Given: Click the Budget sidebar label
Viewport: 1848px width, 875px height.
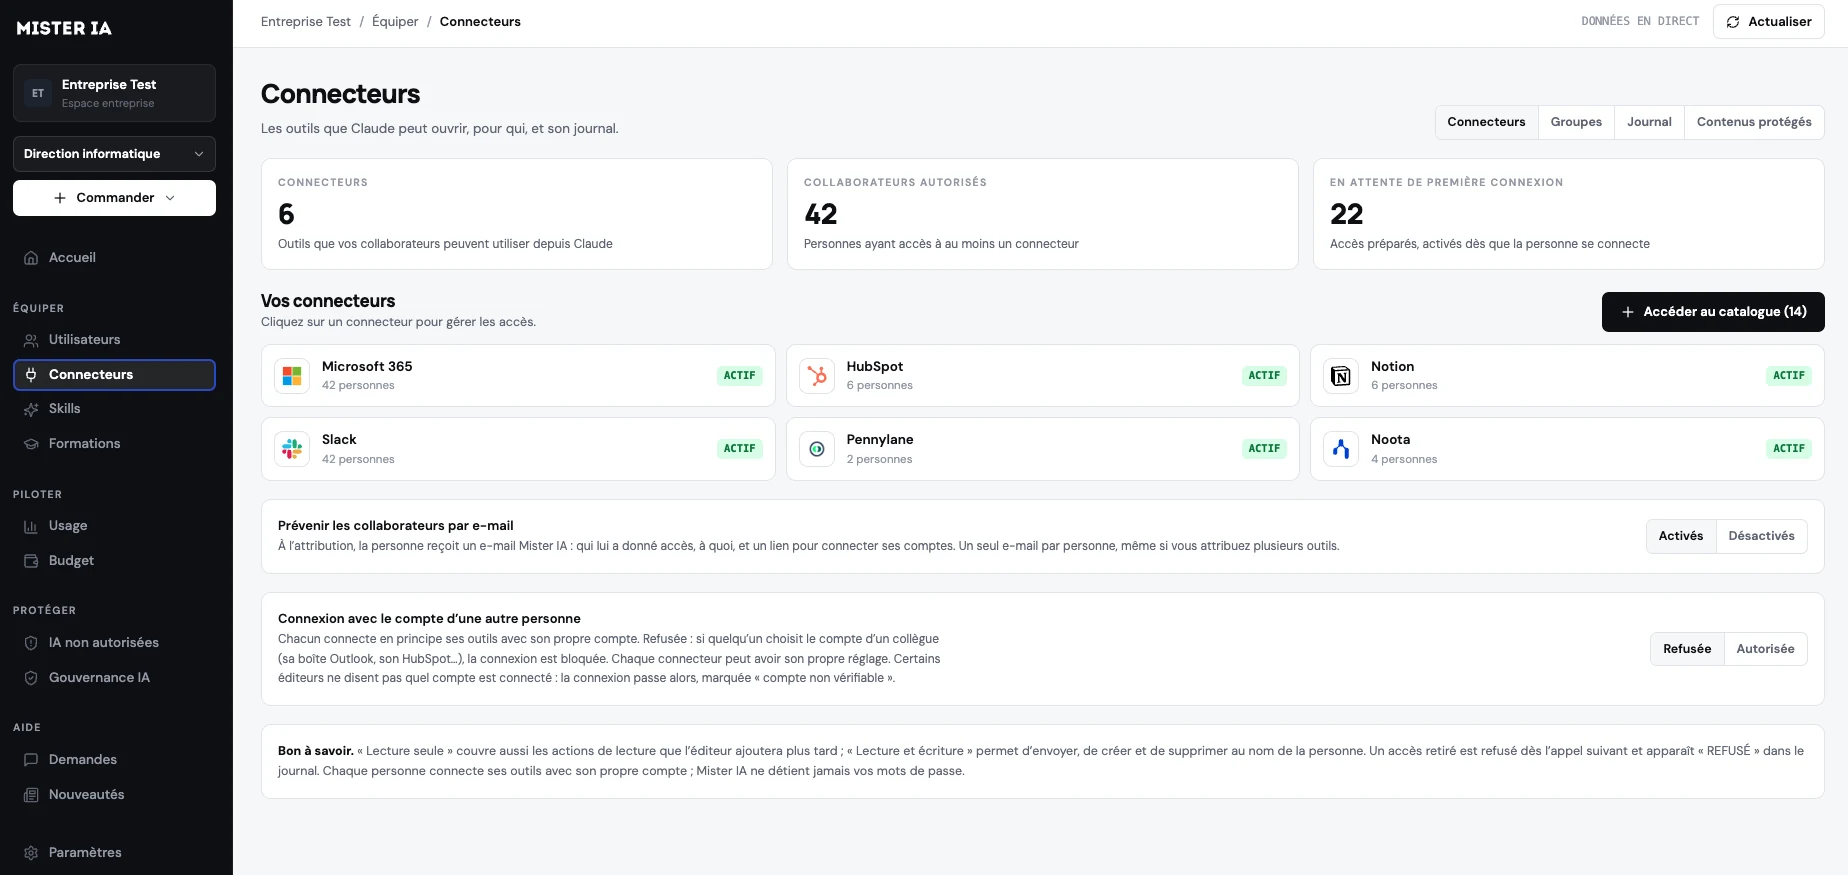Looking at the screenshot, I should [x=72, y=561].
